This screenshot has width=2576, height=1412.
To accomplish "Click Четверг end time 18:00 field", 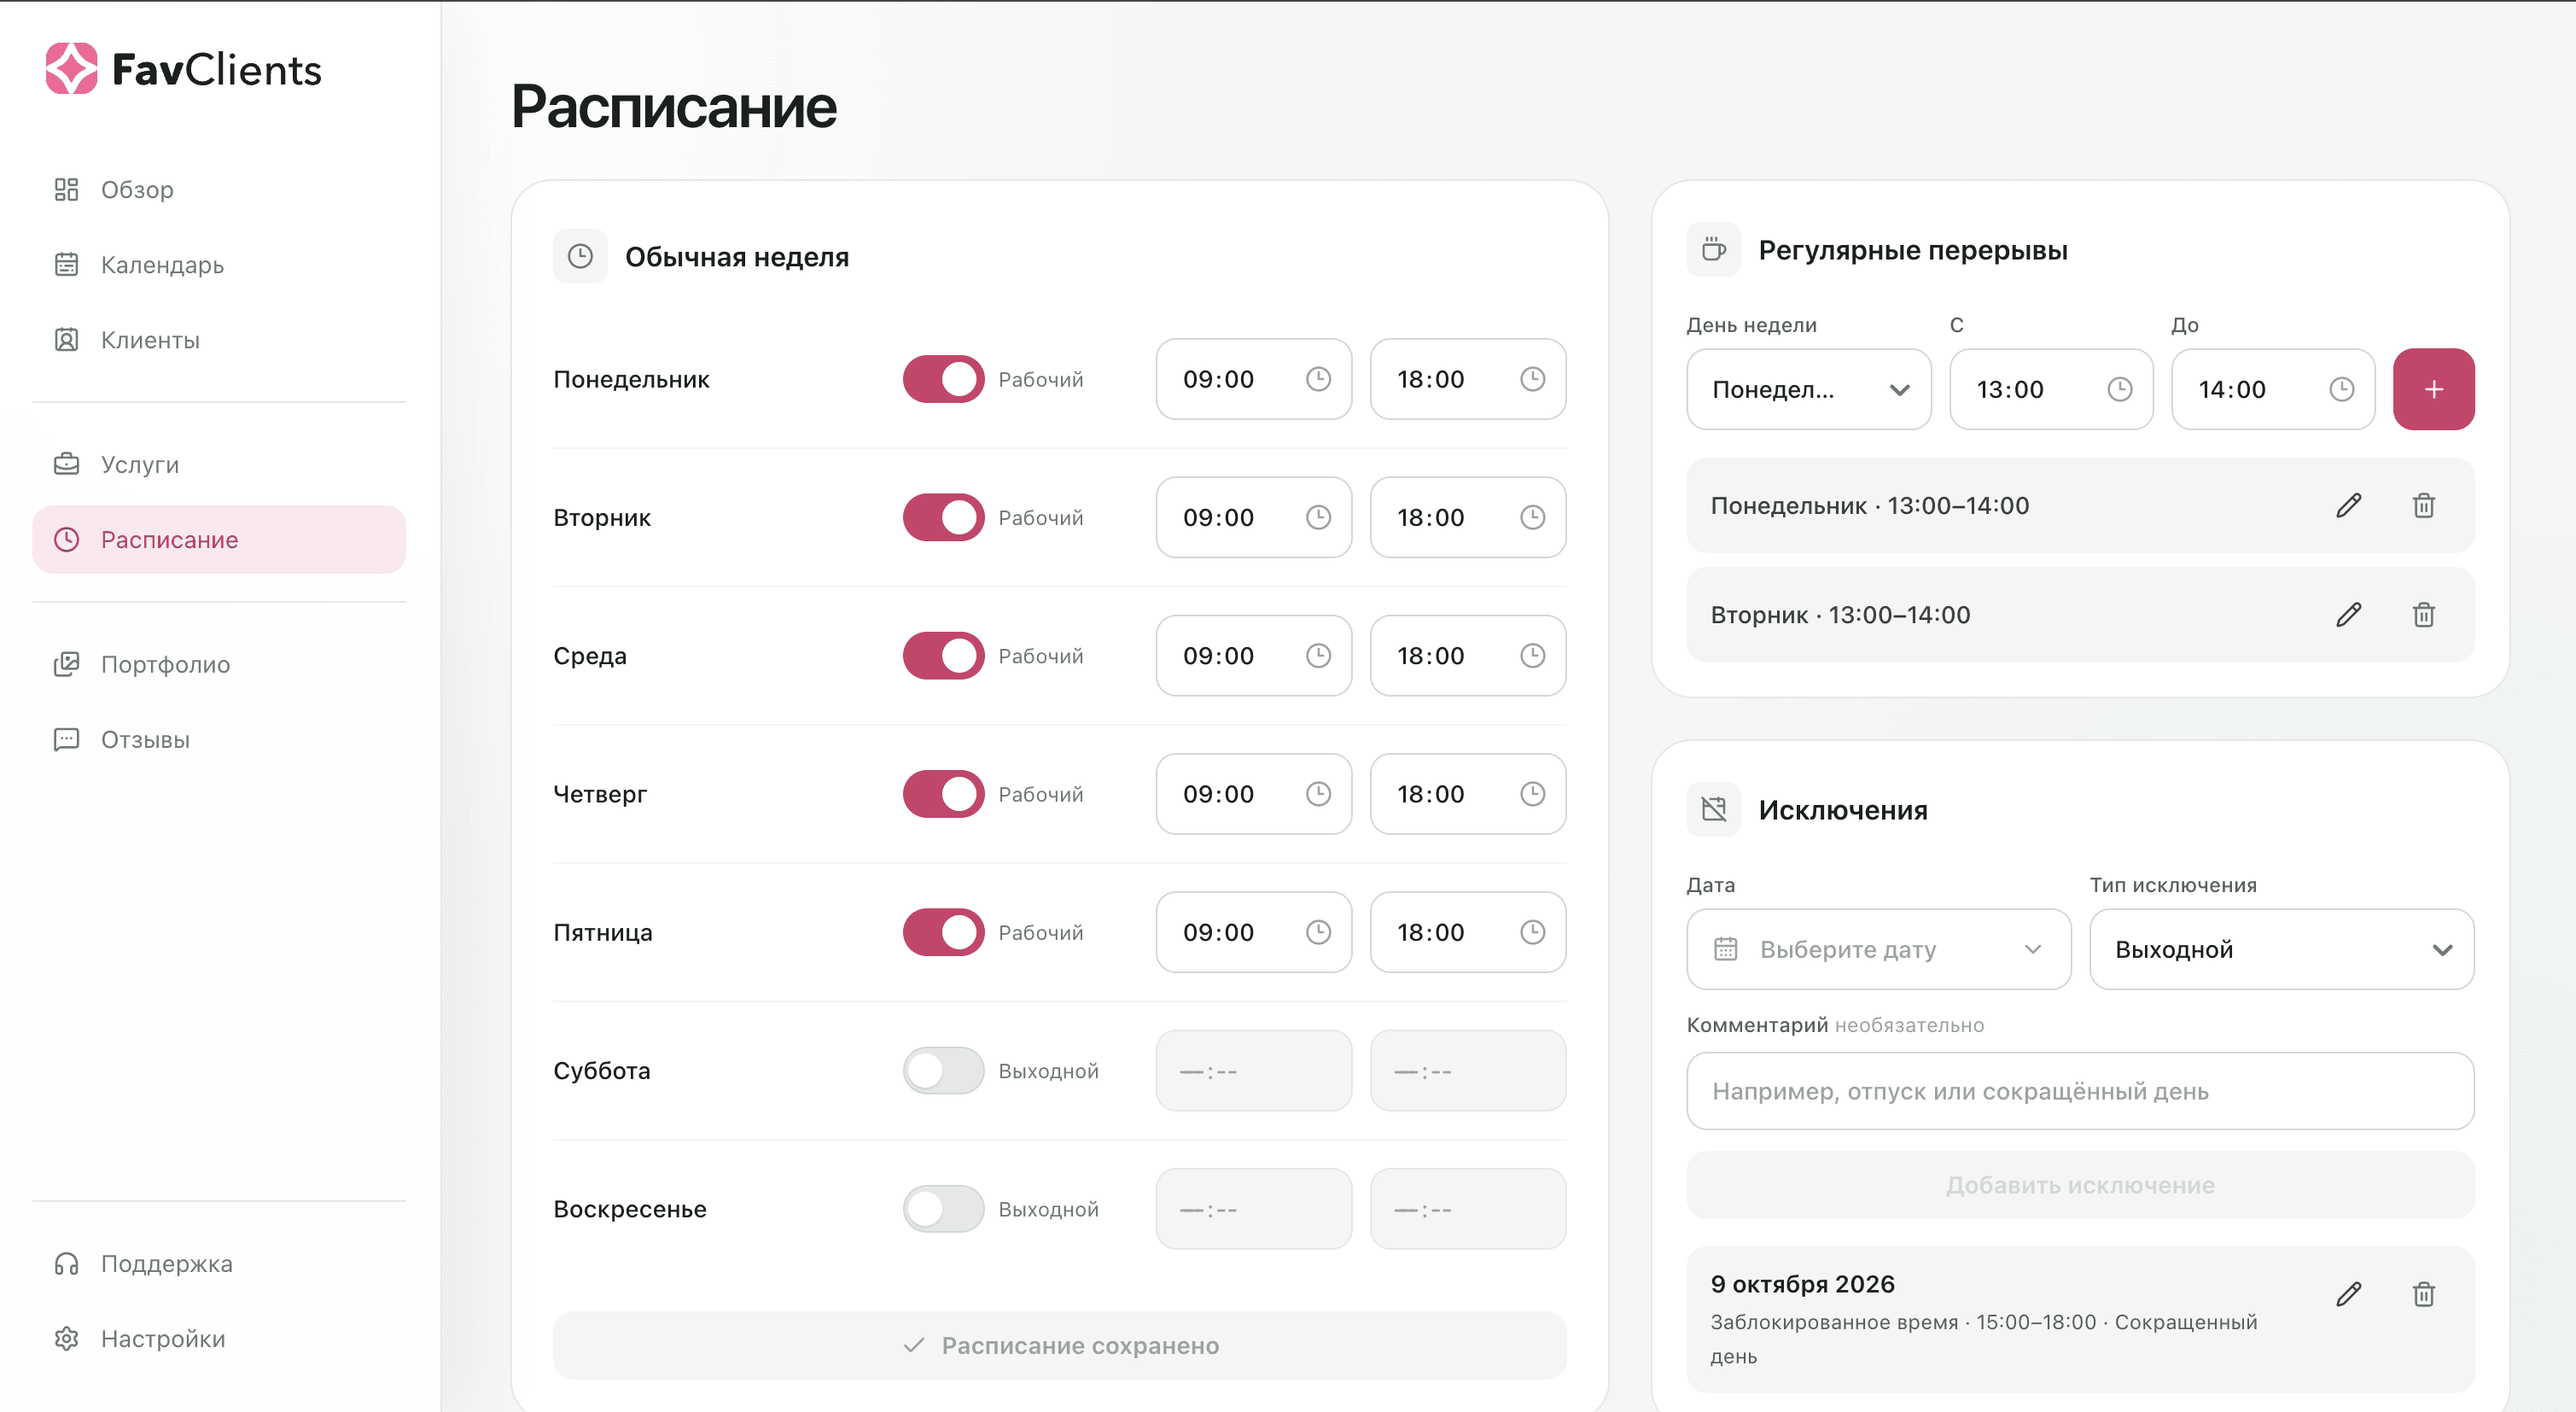I will (1467, 794).
